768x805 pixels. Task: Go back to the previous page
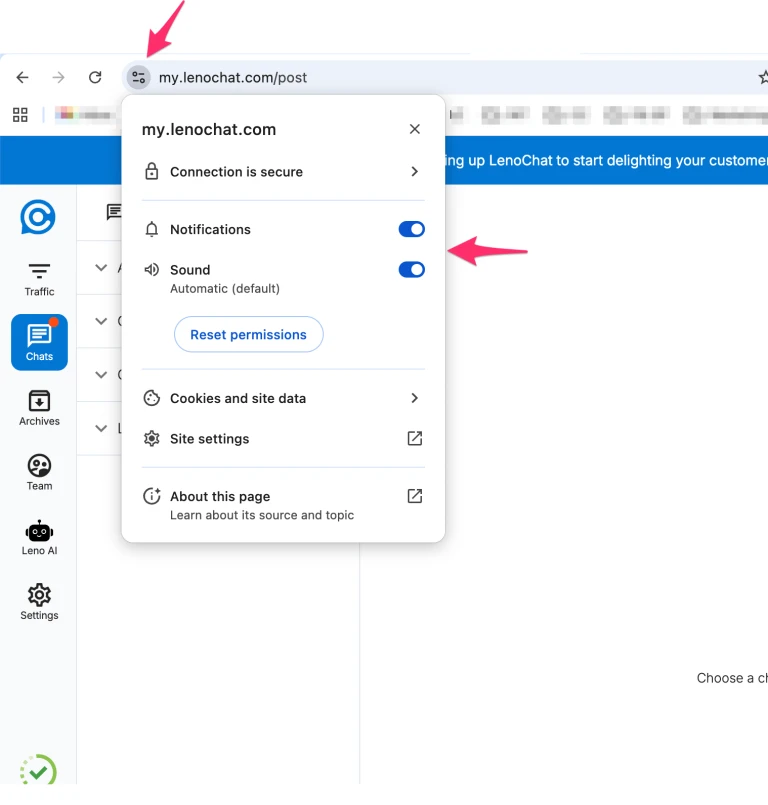pyautogui.click(x=23, y=78)
